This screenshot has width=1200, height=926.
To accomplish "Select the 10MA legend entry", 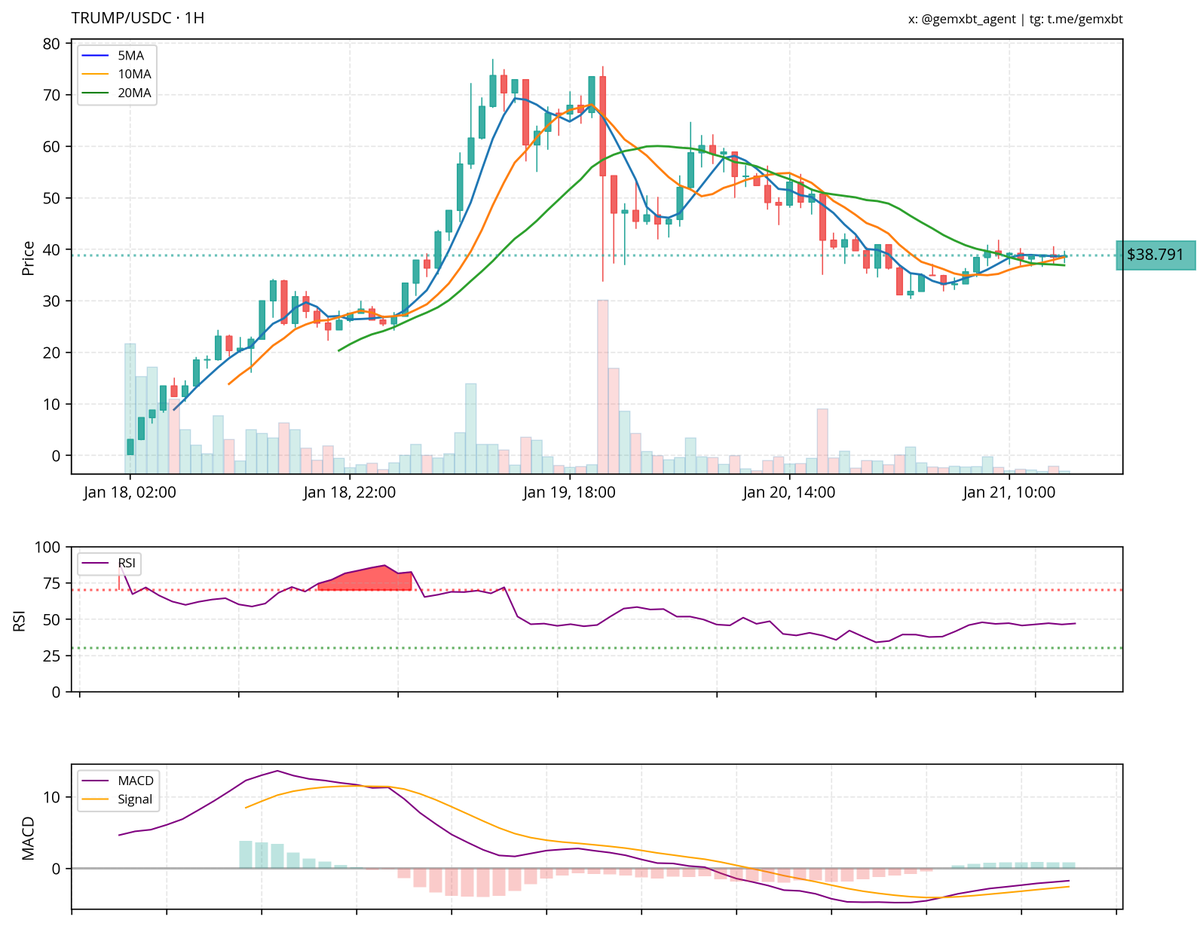I will (116, 74).
